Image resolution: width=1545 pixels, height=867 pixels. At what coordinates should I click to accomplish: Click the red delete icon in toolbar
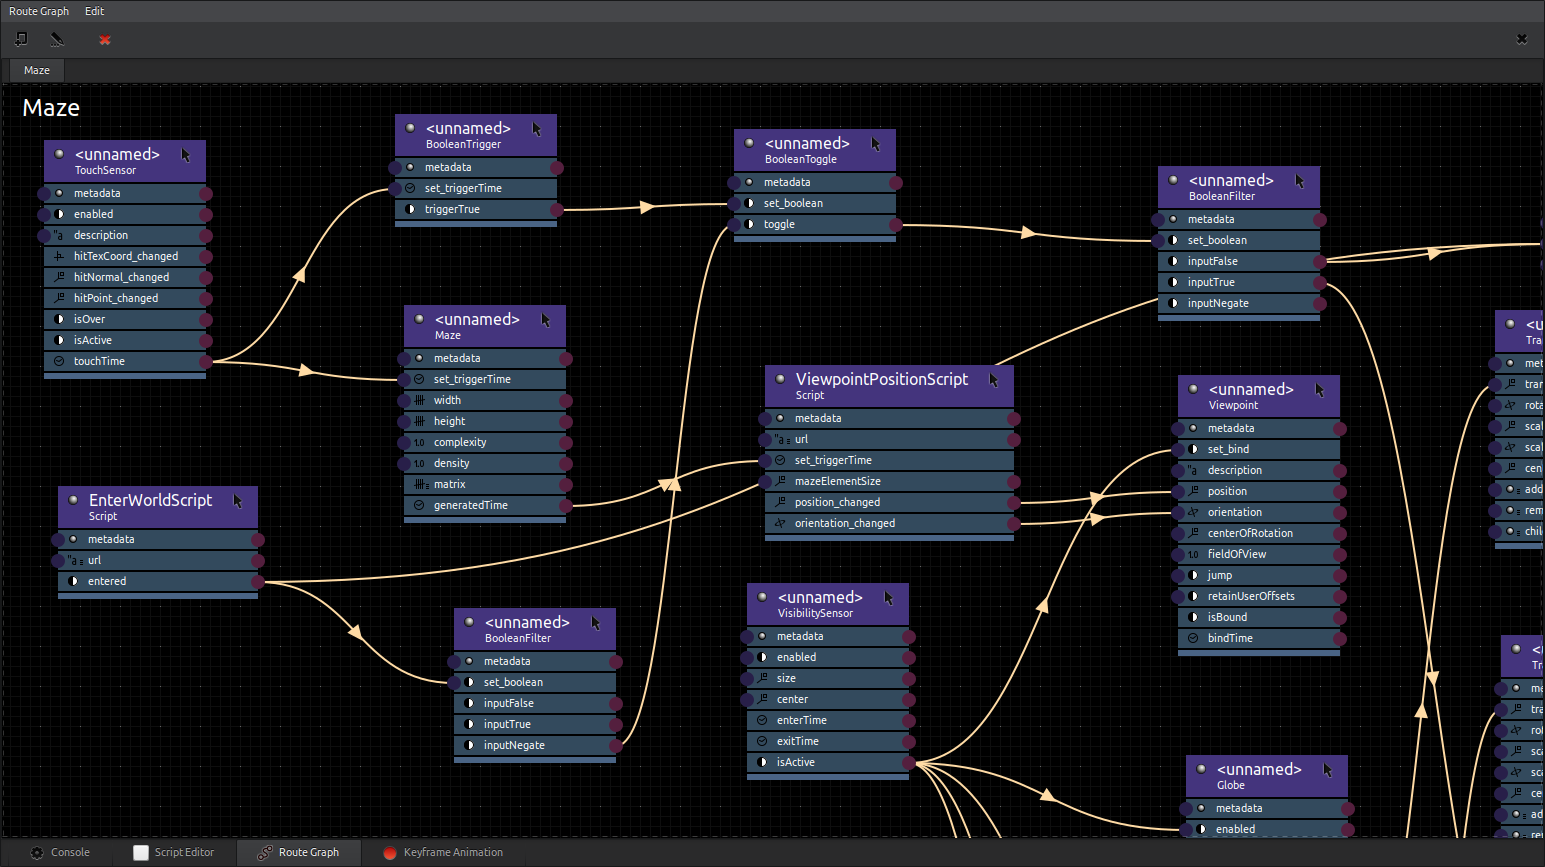tap(105, 40)
